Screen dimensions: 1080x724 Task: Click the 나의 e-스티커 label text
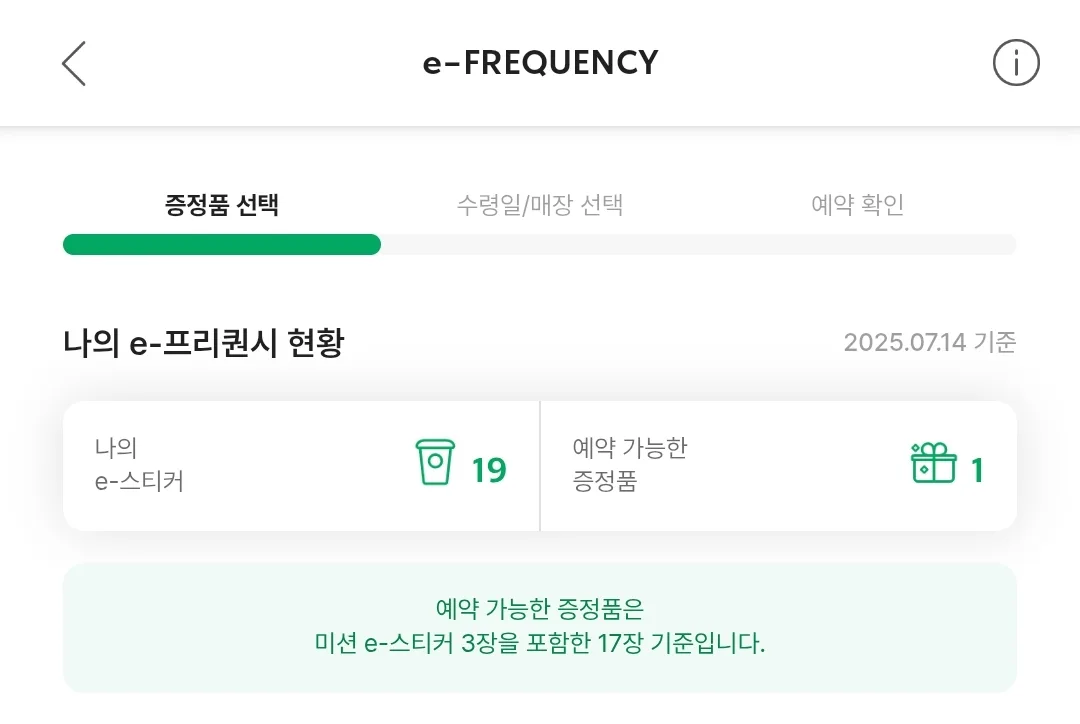(x=139, y=464)
